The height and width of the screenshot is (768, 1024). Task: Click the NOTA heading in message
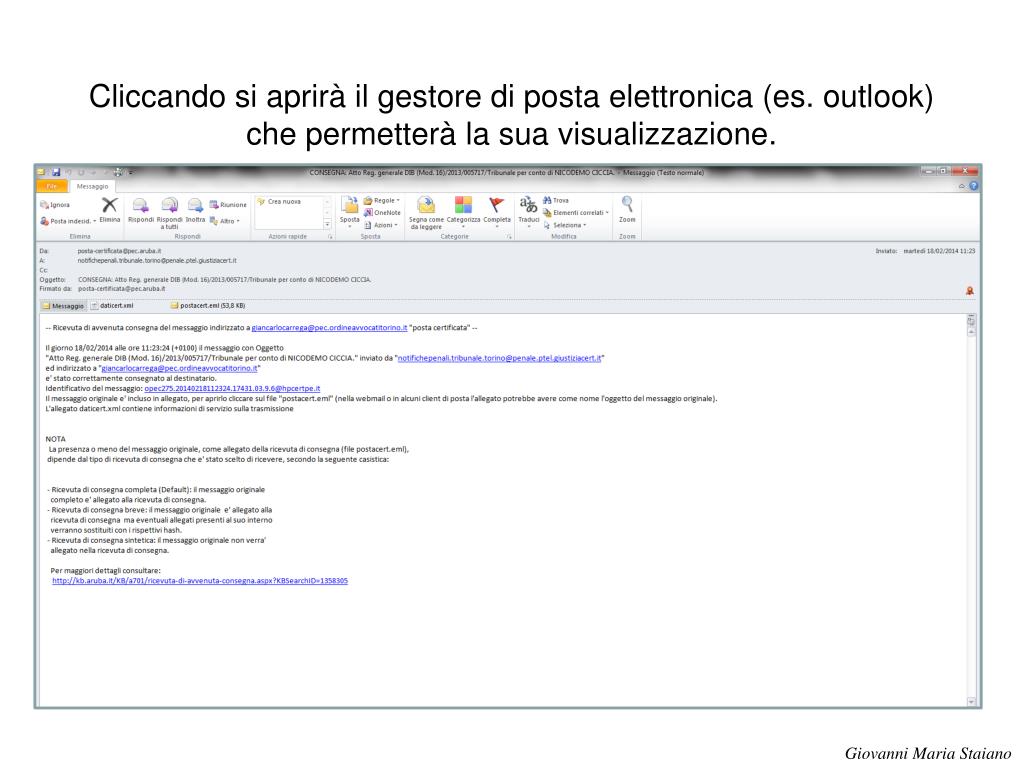[x=56, y=440]
